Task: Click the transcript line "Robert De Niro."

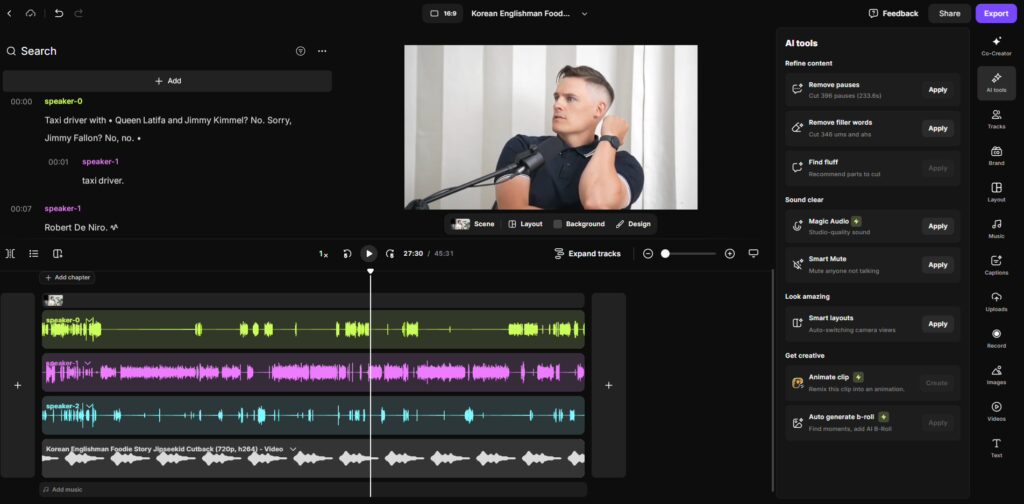Action: click(76, 227)
